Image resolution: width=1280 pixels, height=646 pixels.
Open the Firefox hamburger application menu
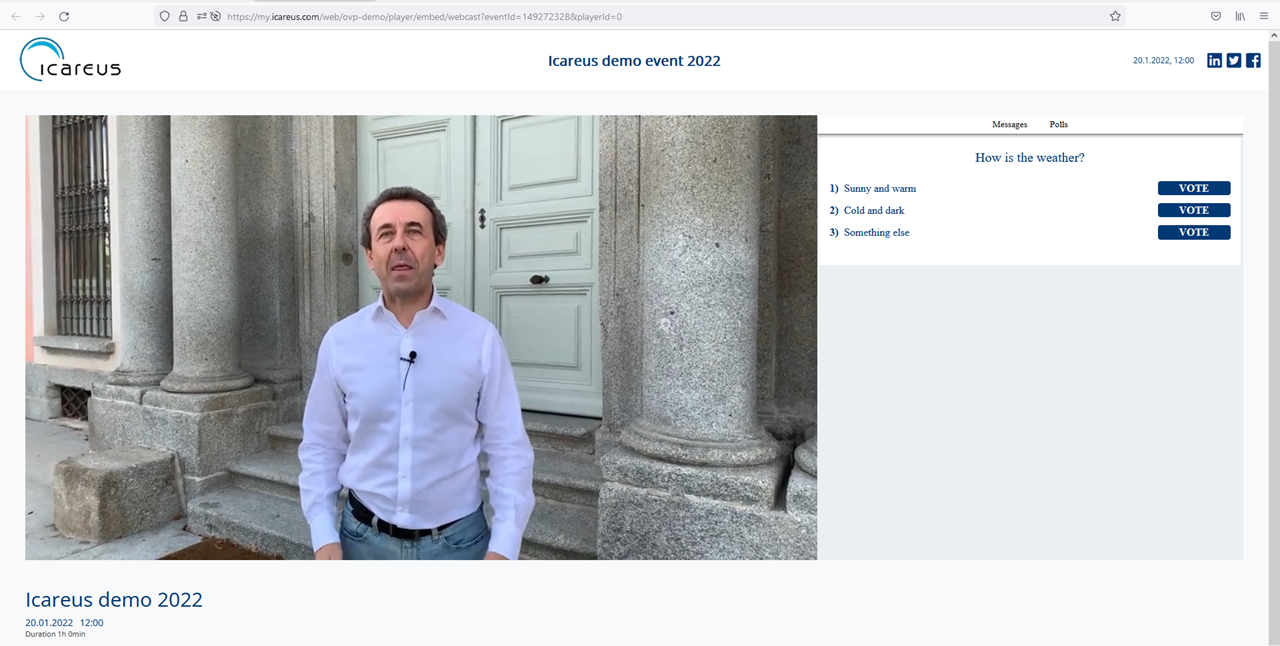(1264, 17)
